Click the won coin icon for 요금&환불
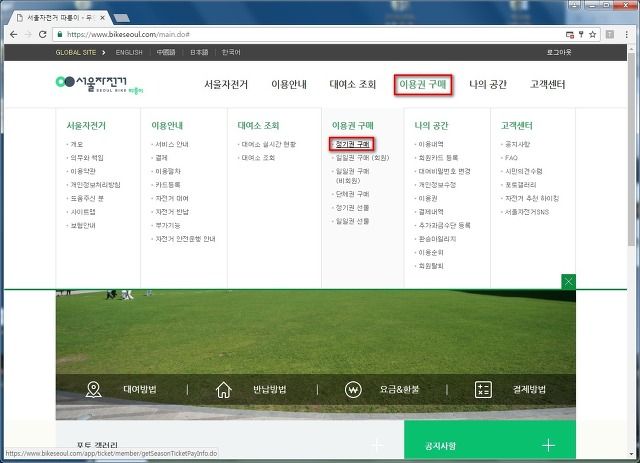 coord(353,390)
